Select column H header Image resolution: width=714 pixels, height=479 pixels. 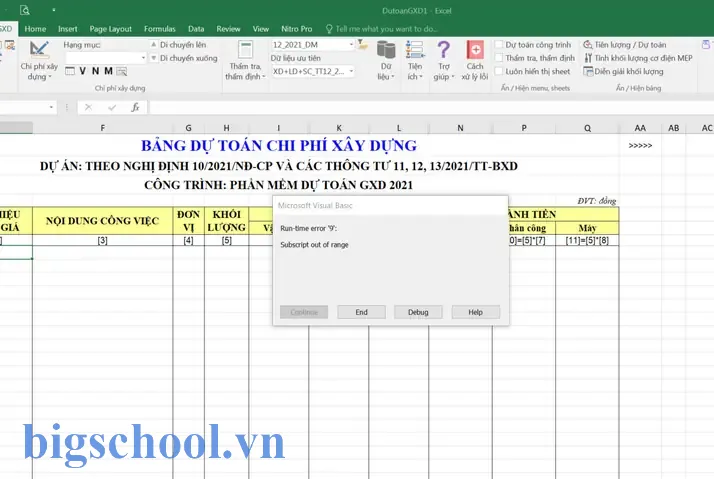coord(226,128)
